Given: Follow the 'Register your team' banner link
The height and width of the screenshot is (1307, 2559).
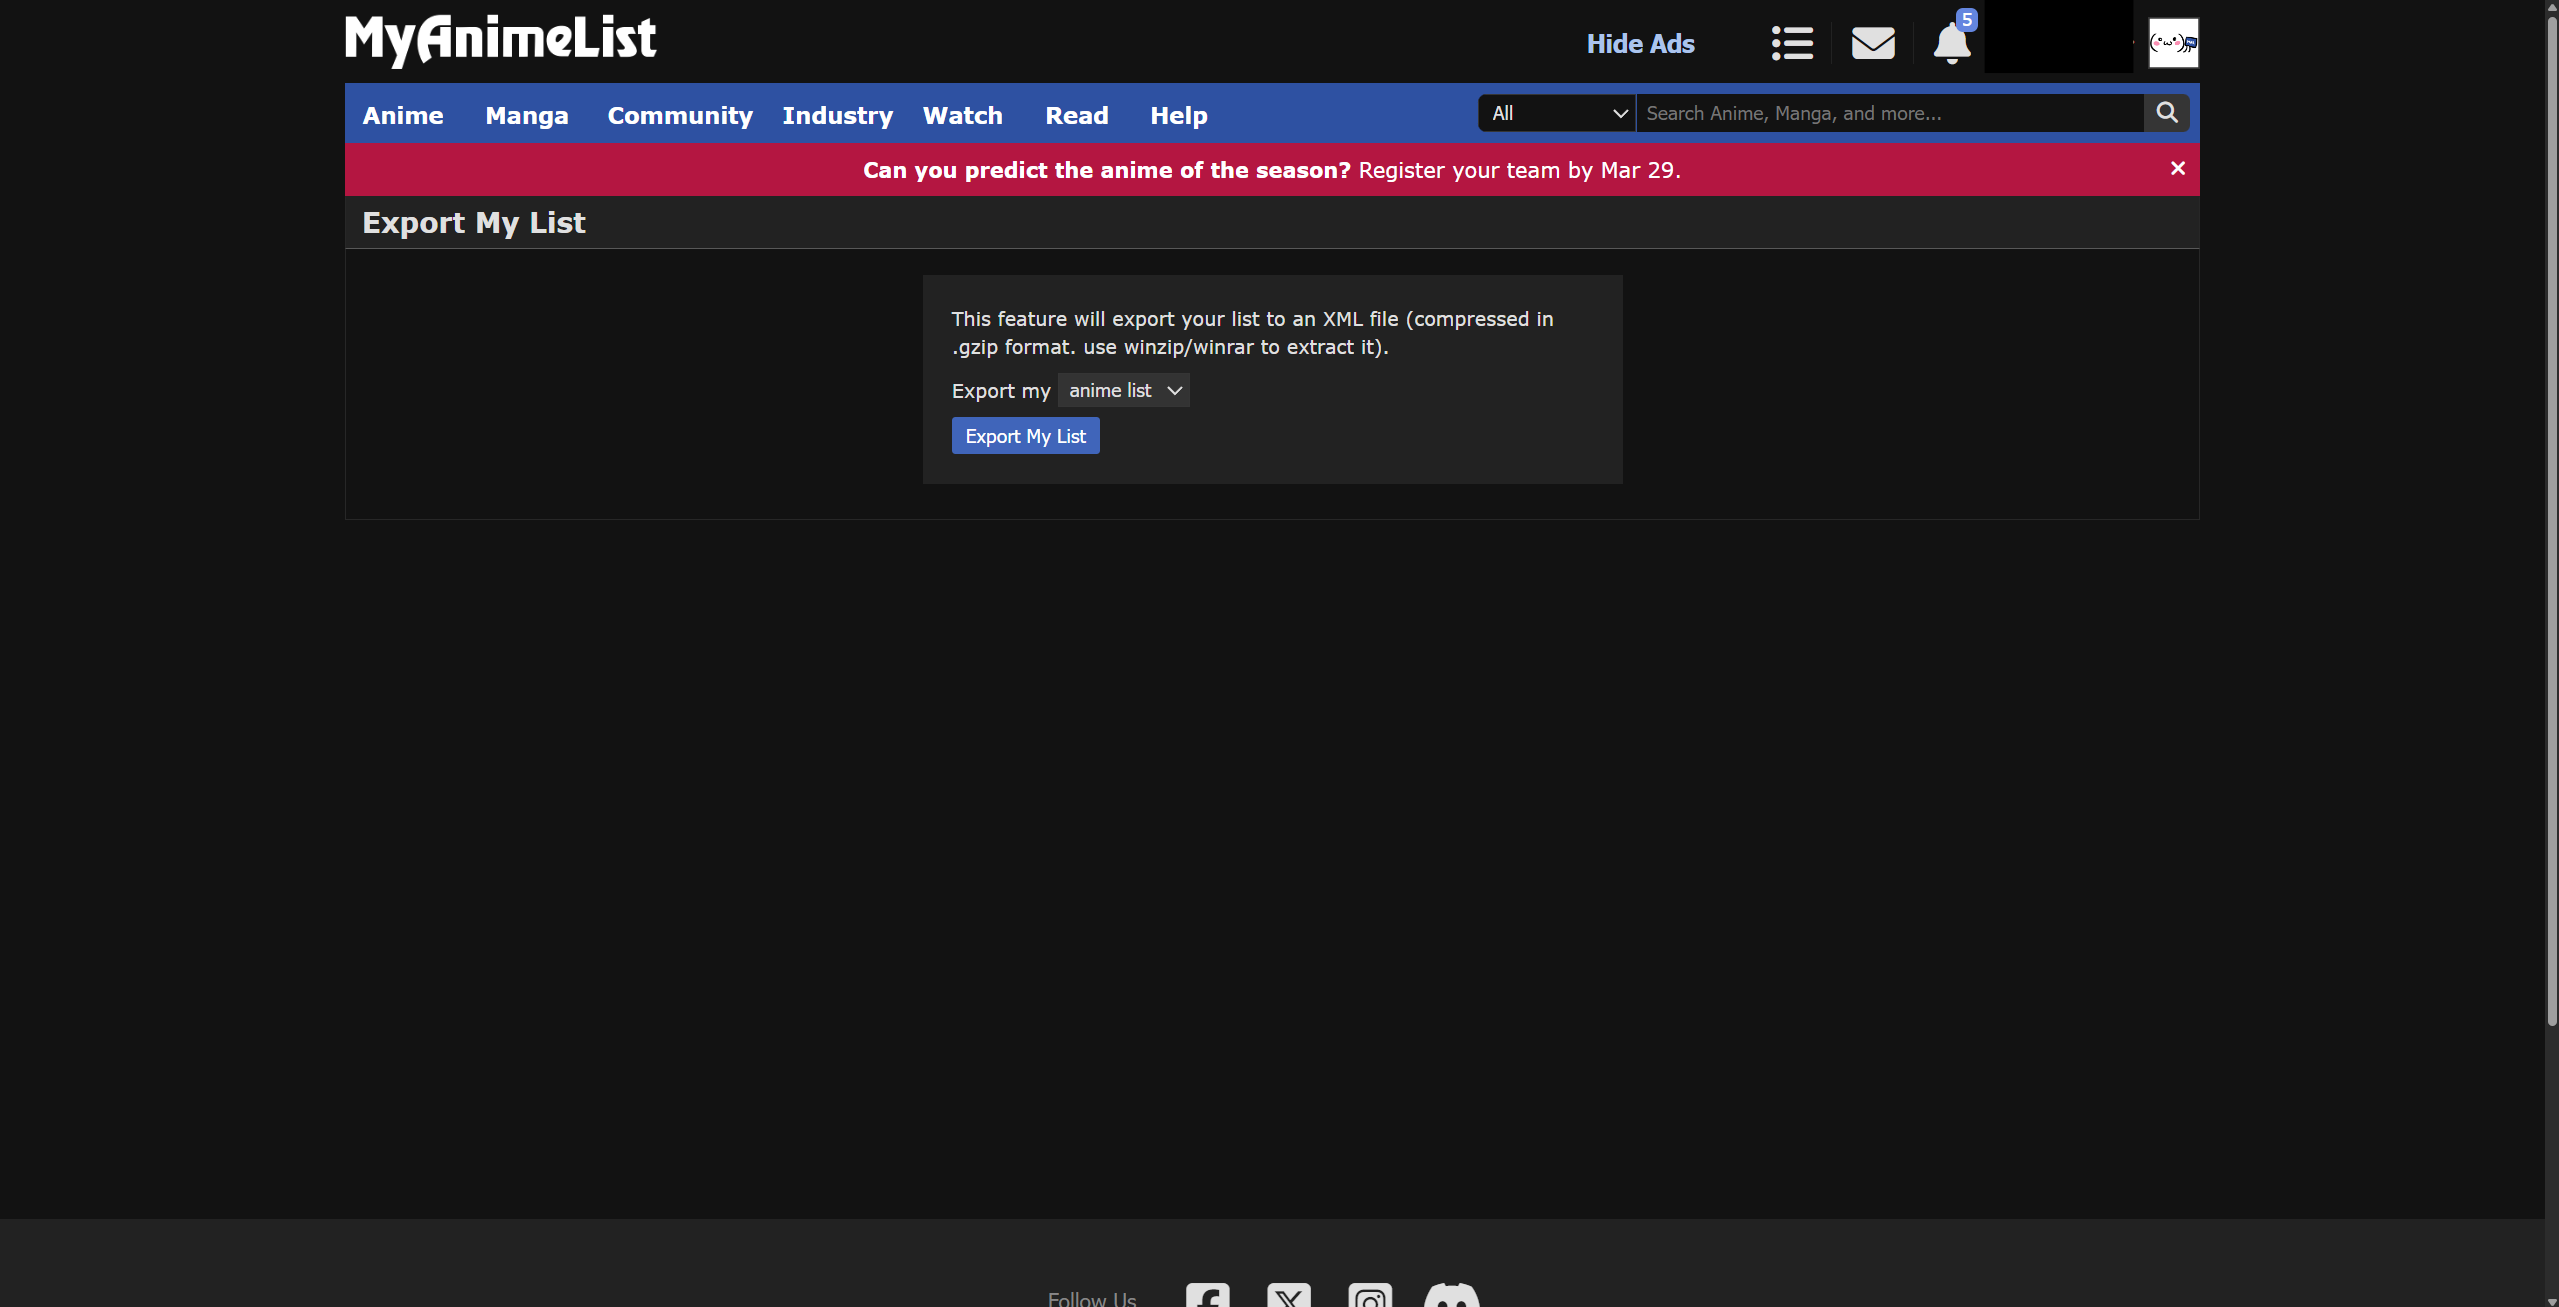Looking at the screenshot, I should click(1517, 170).
